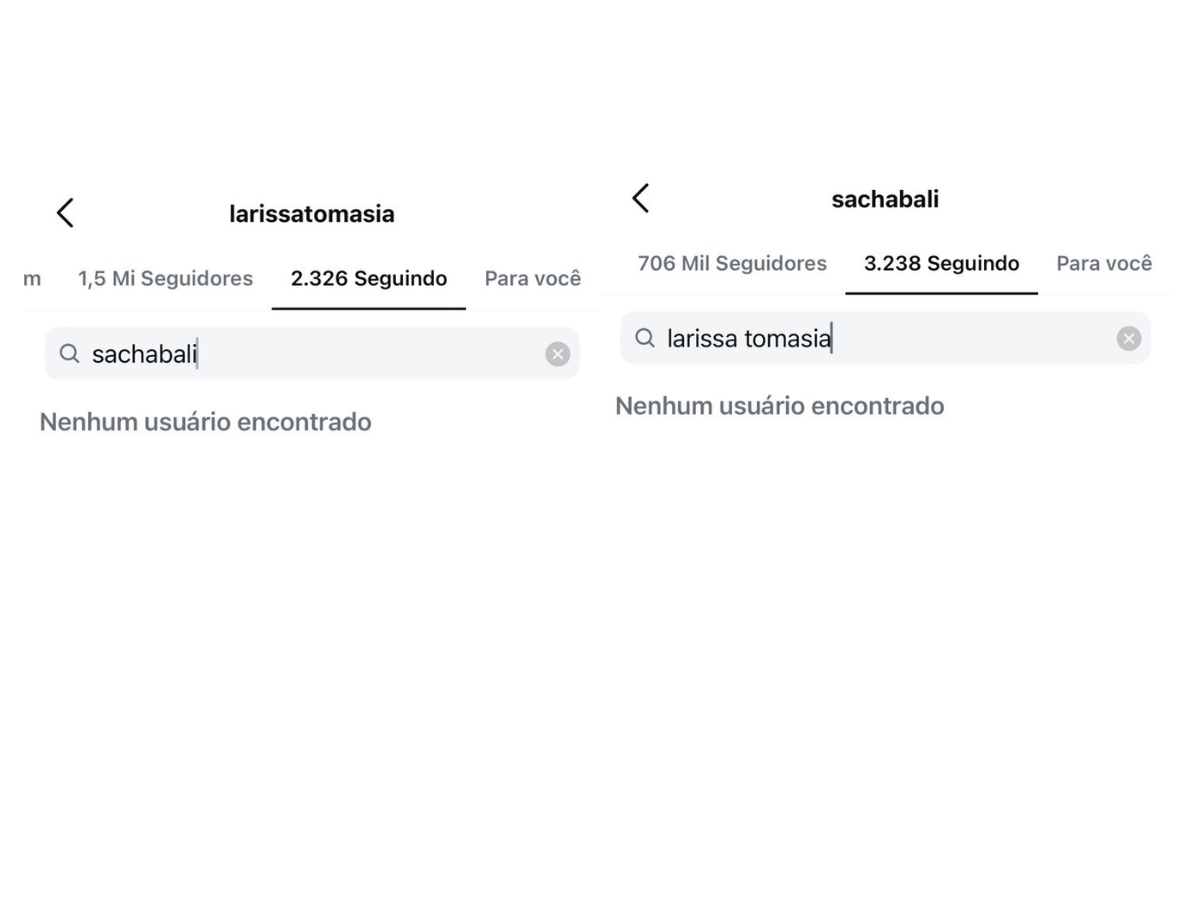Viewport: 1200px width, 900px height.
Task: Focus the search field containing 'sachabali'
Action: (x=312, y=354)
